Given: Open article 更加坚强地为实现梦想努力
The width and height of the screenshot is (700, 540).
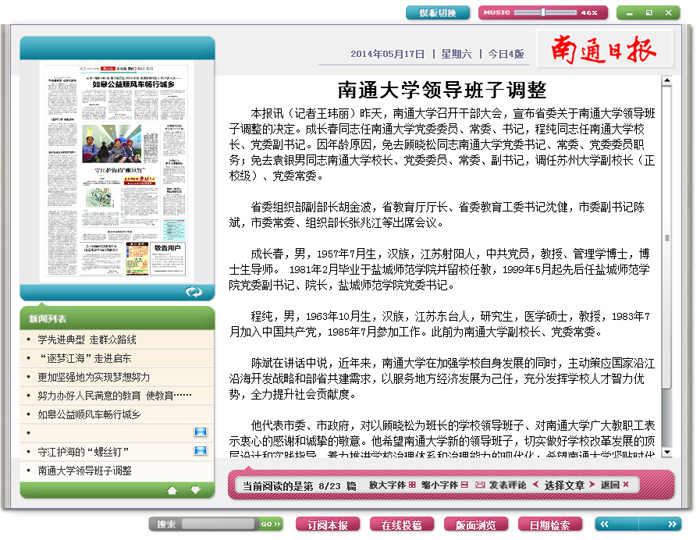Looking at the screenshot, I should click(94, 378).
